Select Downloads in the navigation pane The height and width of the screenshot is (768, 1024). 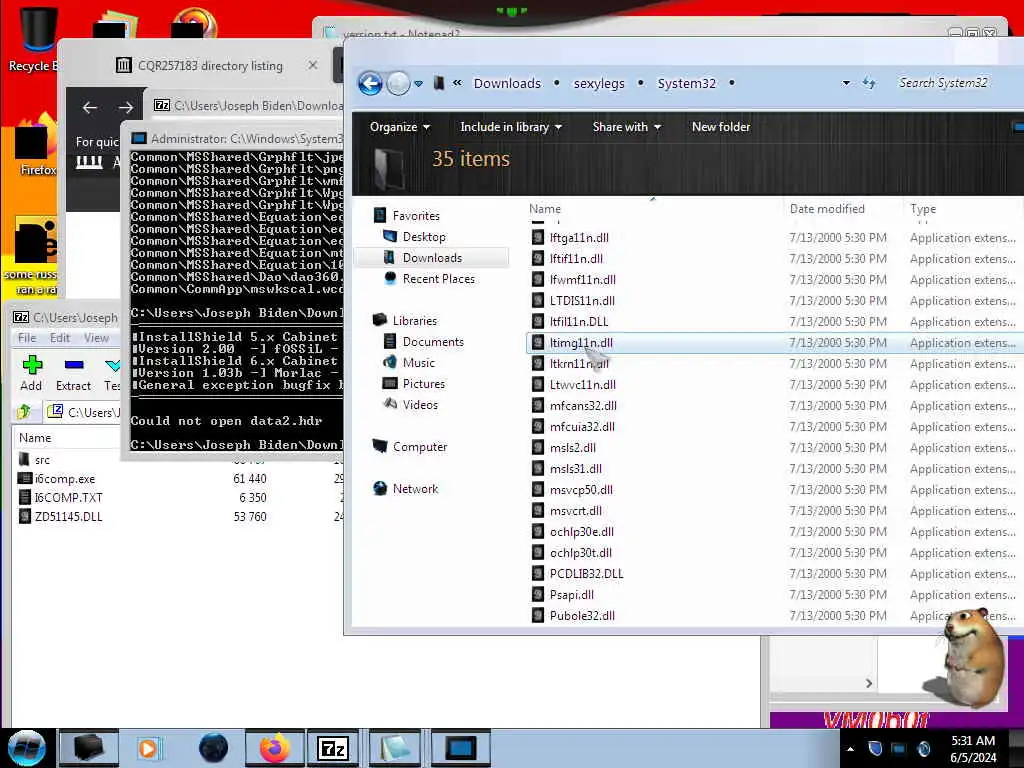(432, 257)
